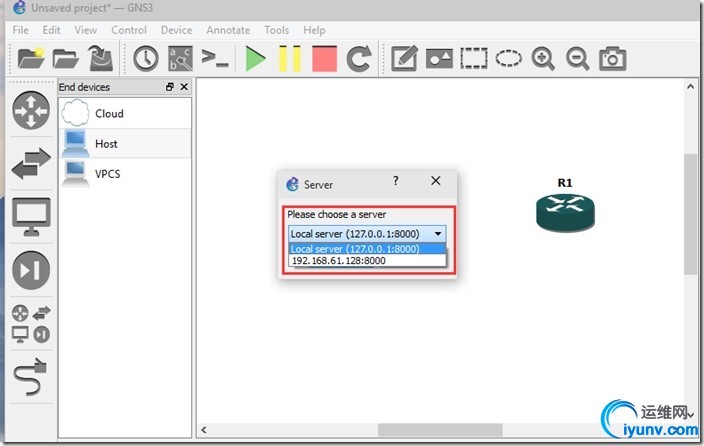704x446 pixels.
Task: Select the Draw rectangle tool
Action: point(474,59)
